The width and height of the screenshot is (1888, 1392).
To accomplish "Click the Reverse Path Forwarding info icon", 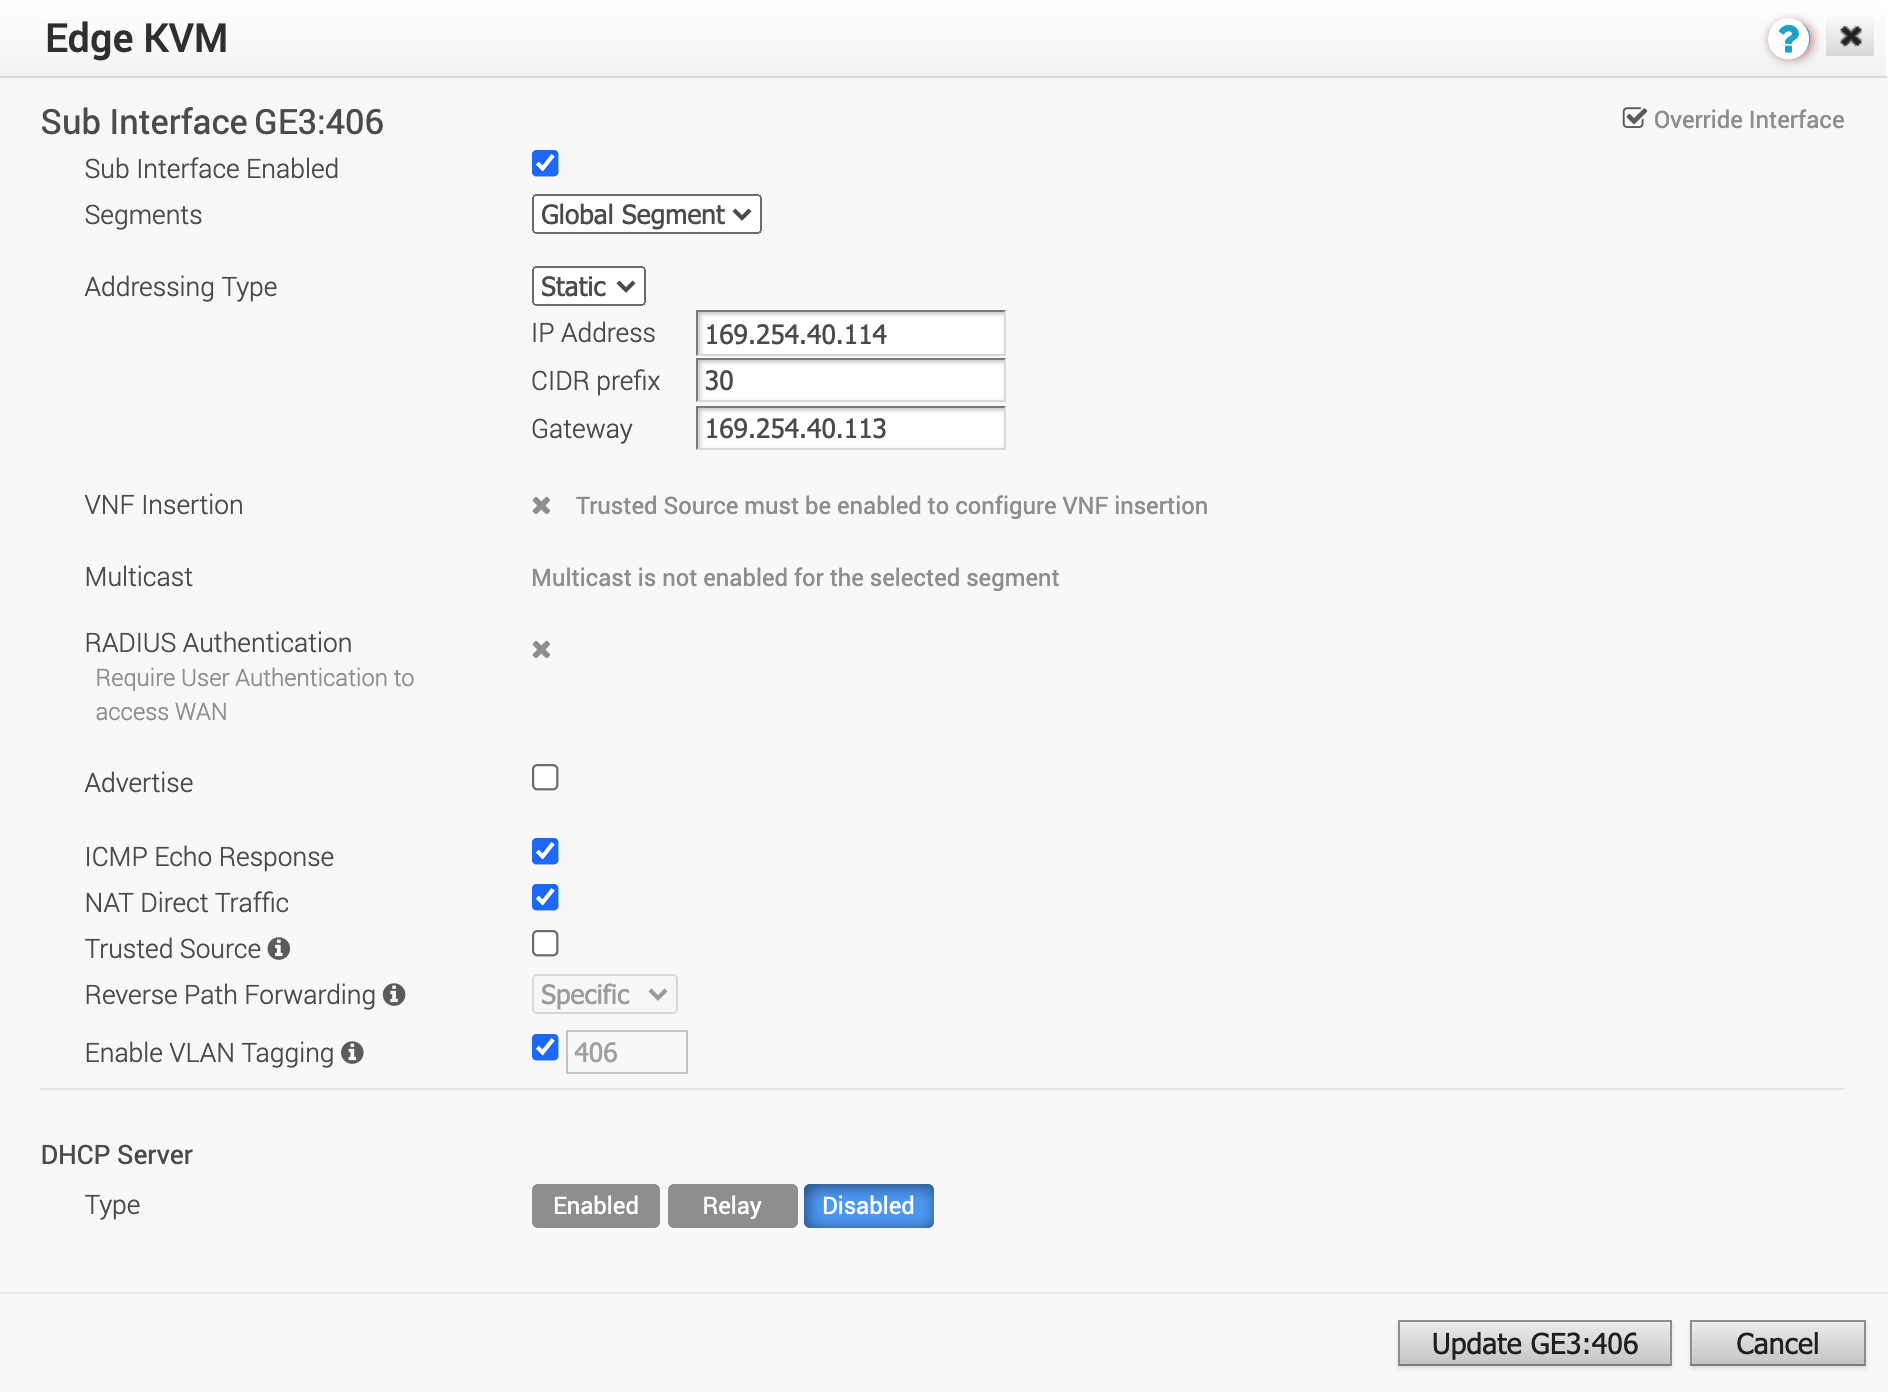I will [x=394, y=994].
